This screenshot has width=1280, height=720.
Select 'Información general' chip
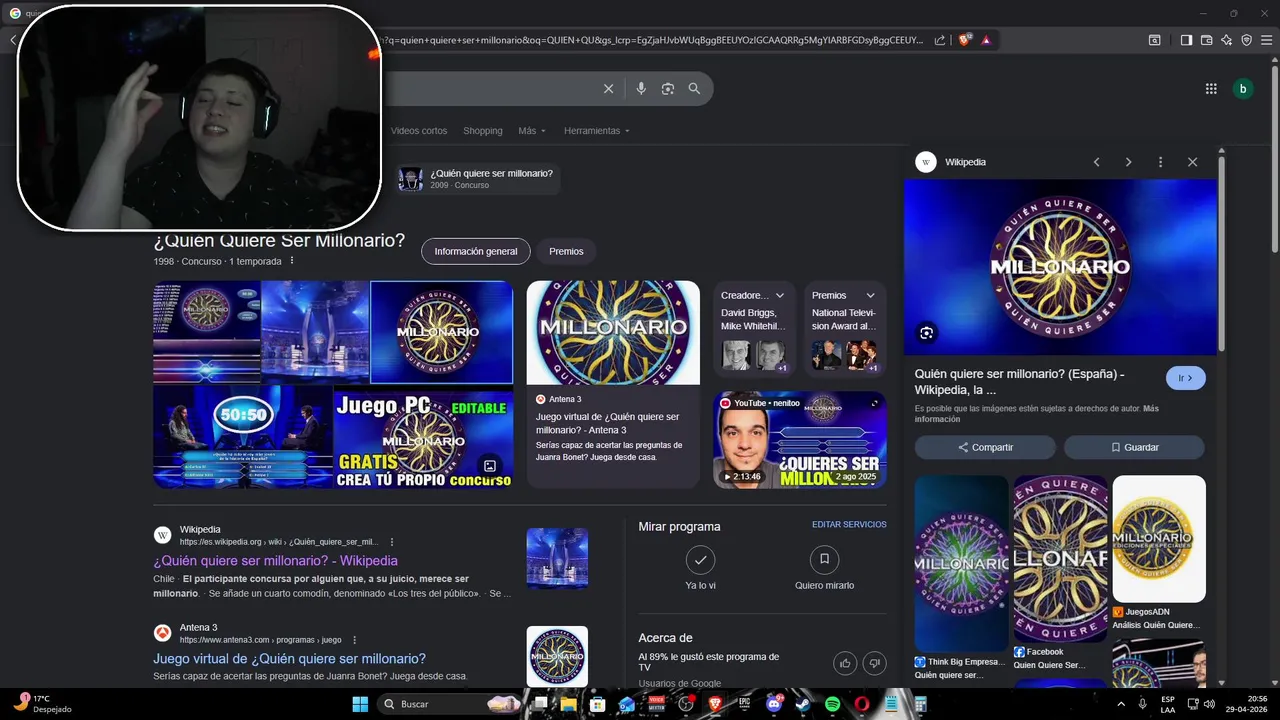(x=476, y=251)
